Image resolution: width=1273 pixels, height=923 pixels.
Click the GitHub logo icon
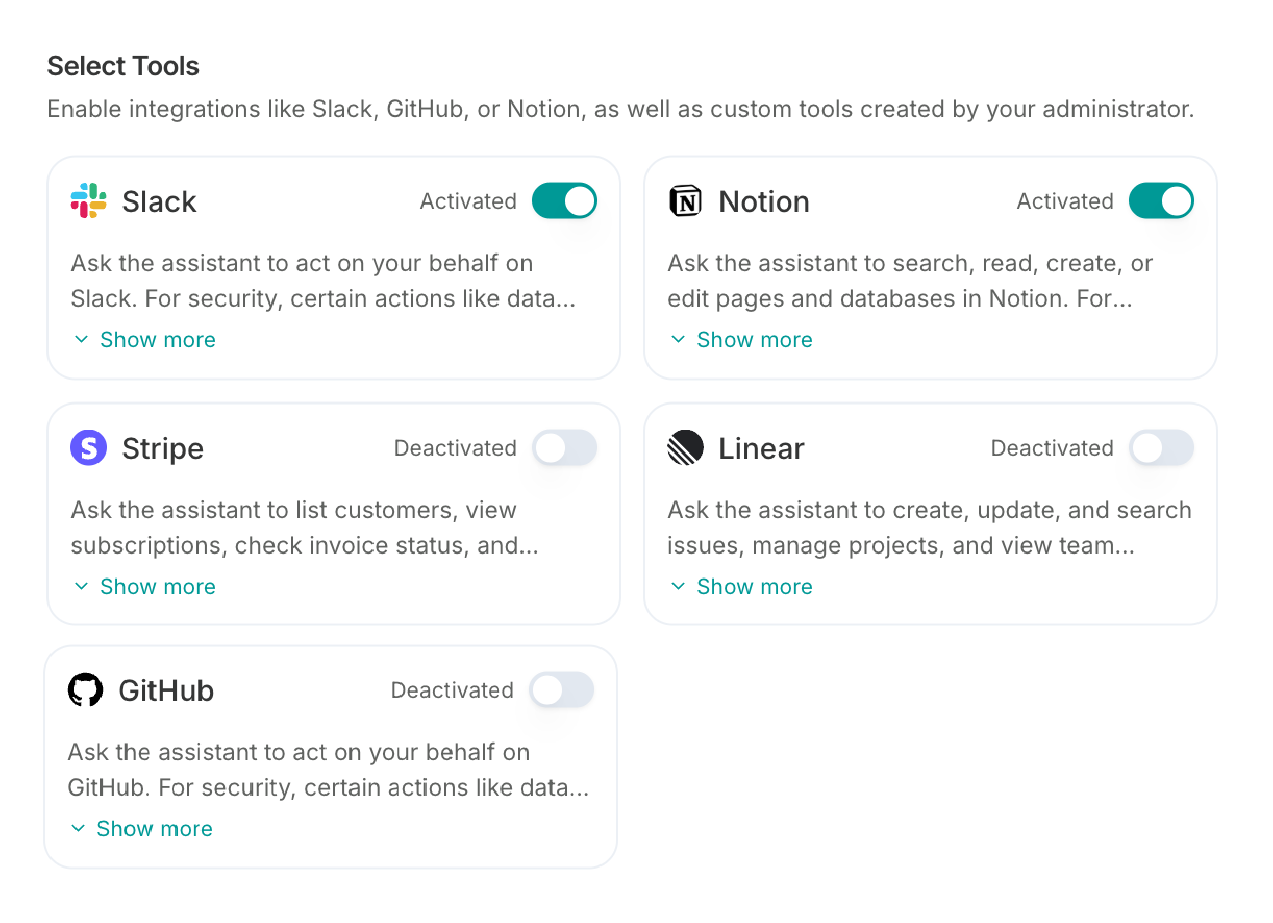click(x=85, y=690)
